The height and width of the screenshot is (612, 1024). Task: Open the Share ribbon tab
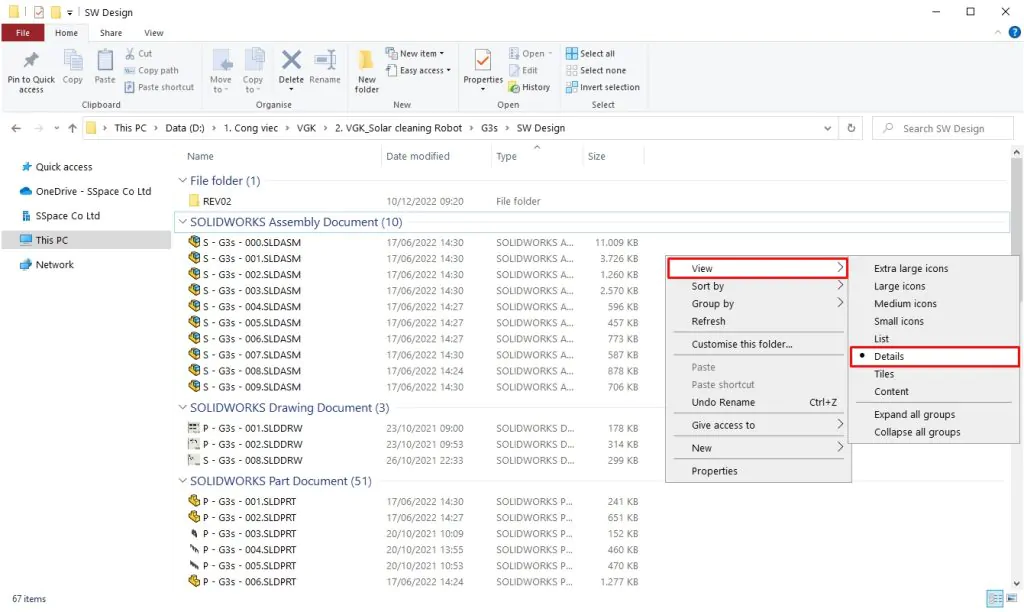110,33
